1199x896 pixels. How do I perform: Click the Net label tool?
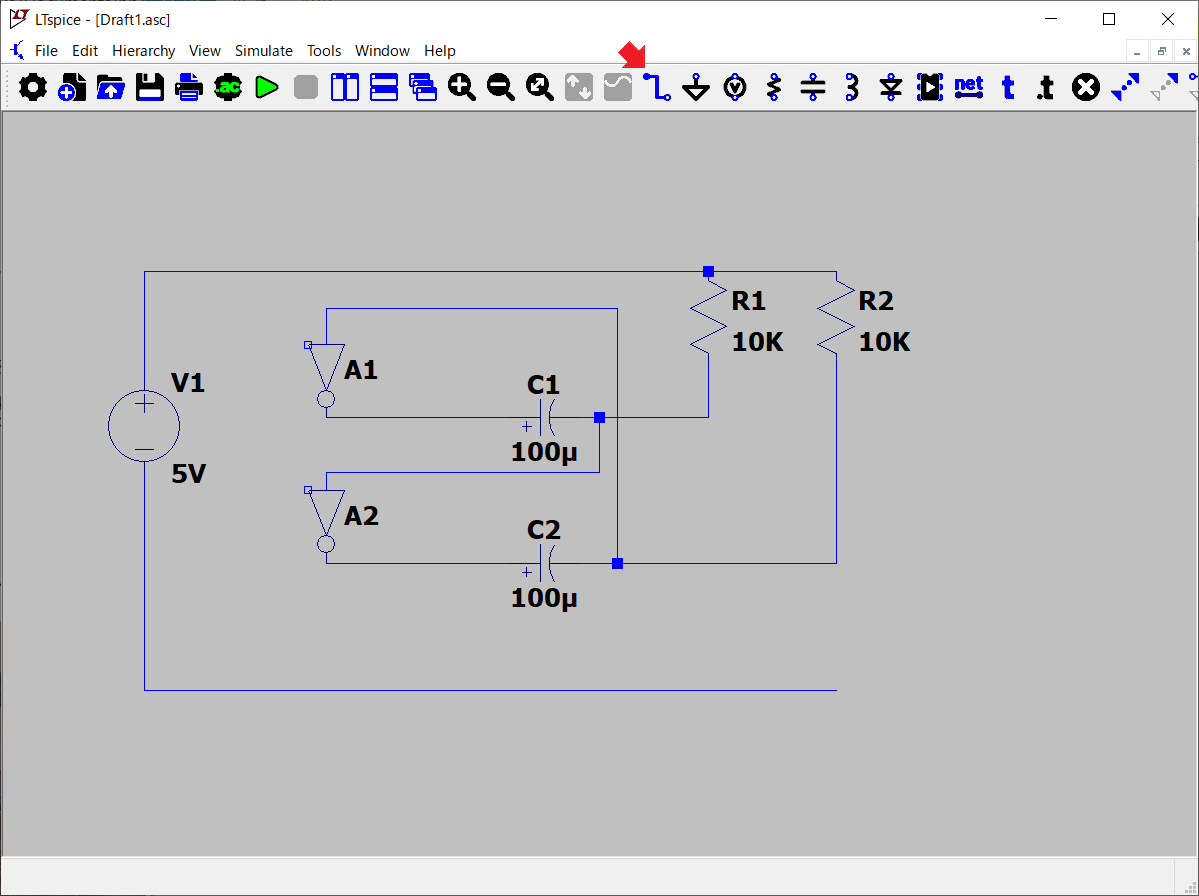pos(969,88)
